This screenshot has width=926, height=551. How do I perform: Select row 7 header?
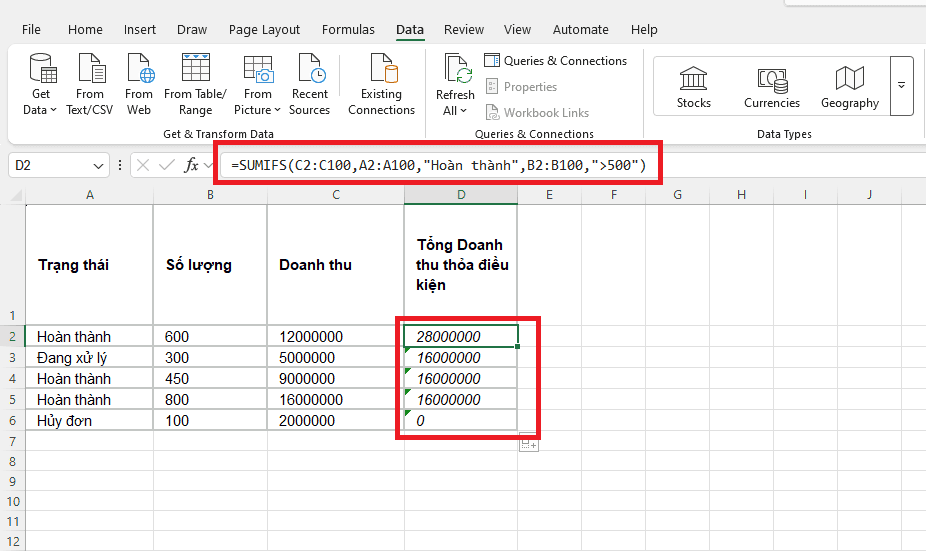[12, 441]
